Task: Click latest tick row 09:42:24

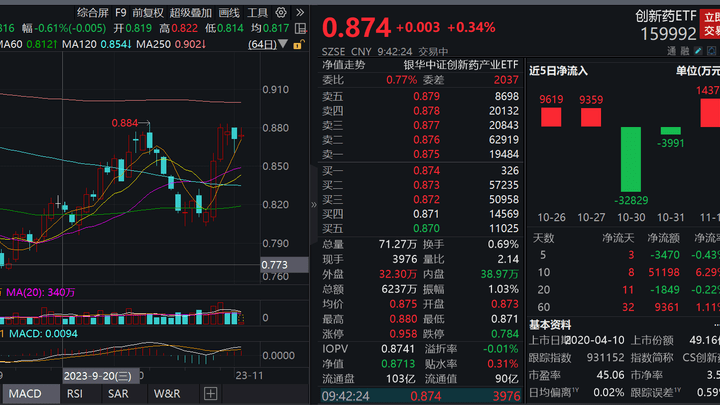Action: 421,396
